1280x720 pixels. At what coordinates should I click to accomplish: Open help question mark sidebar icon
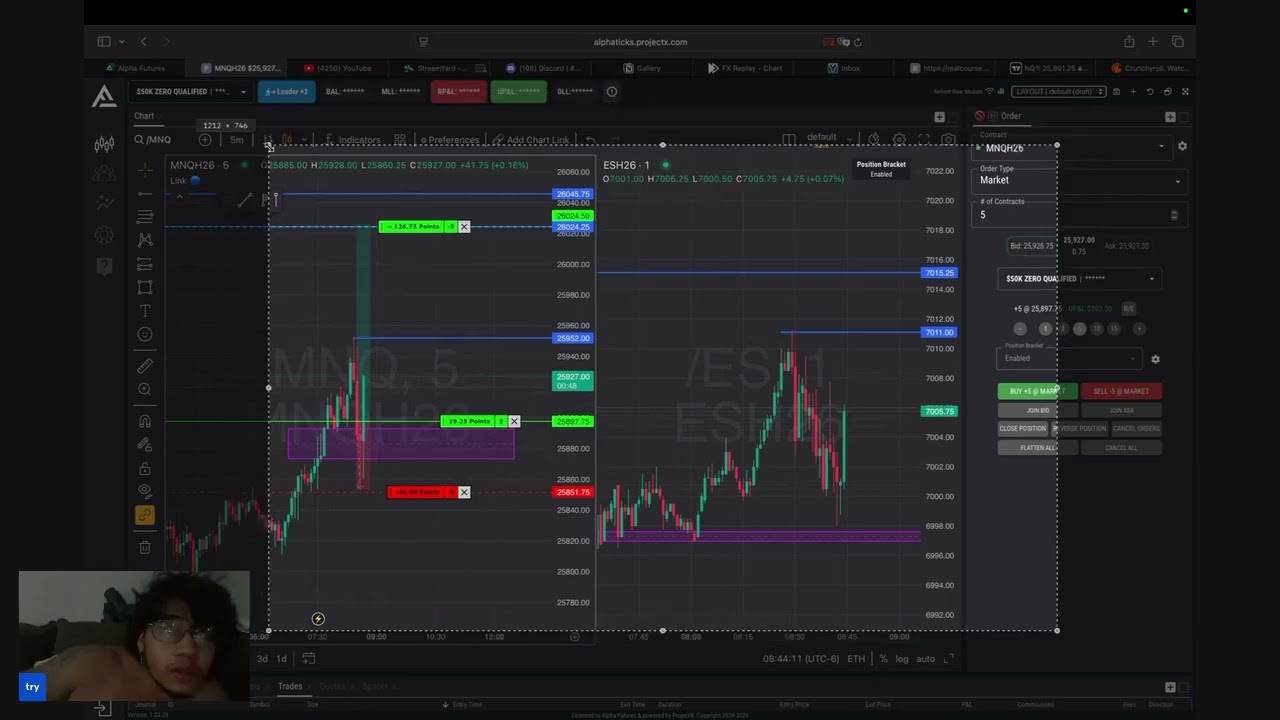(x=104, y=266)
